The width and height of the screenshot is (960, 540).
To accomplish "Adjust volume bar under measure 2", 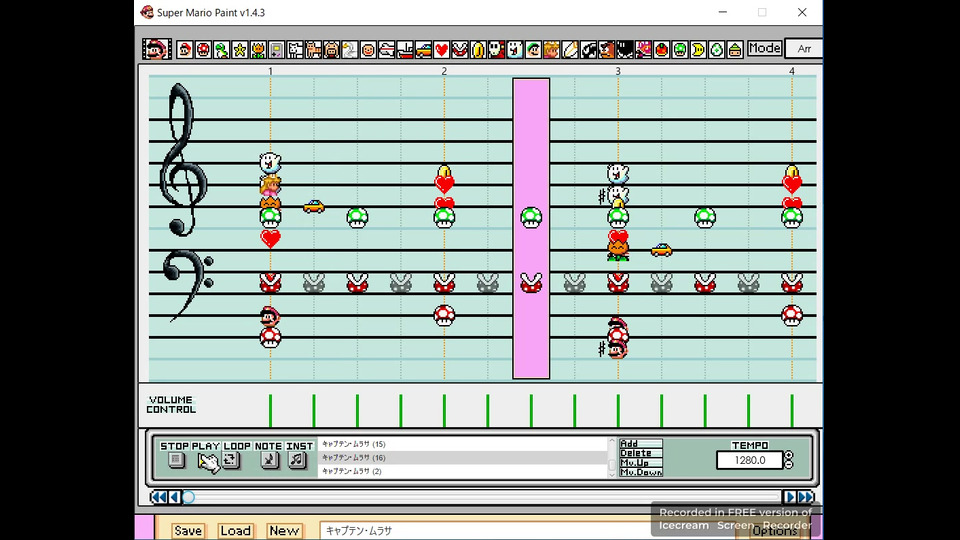I will coord(444,410).
